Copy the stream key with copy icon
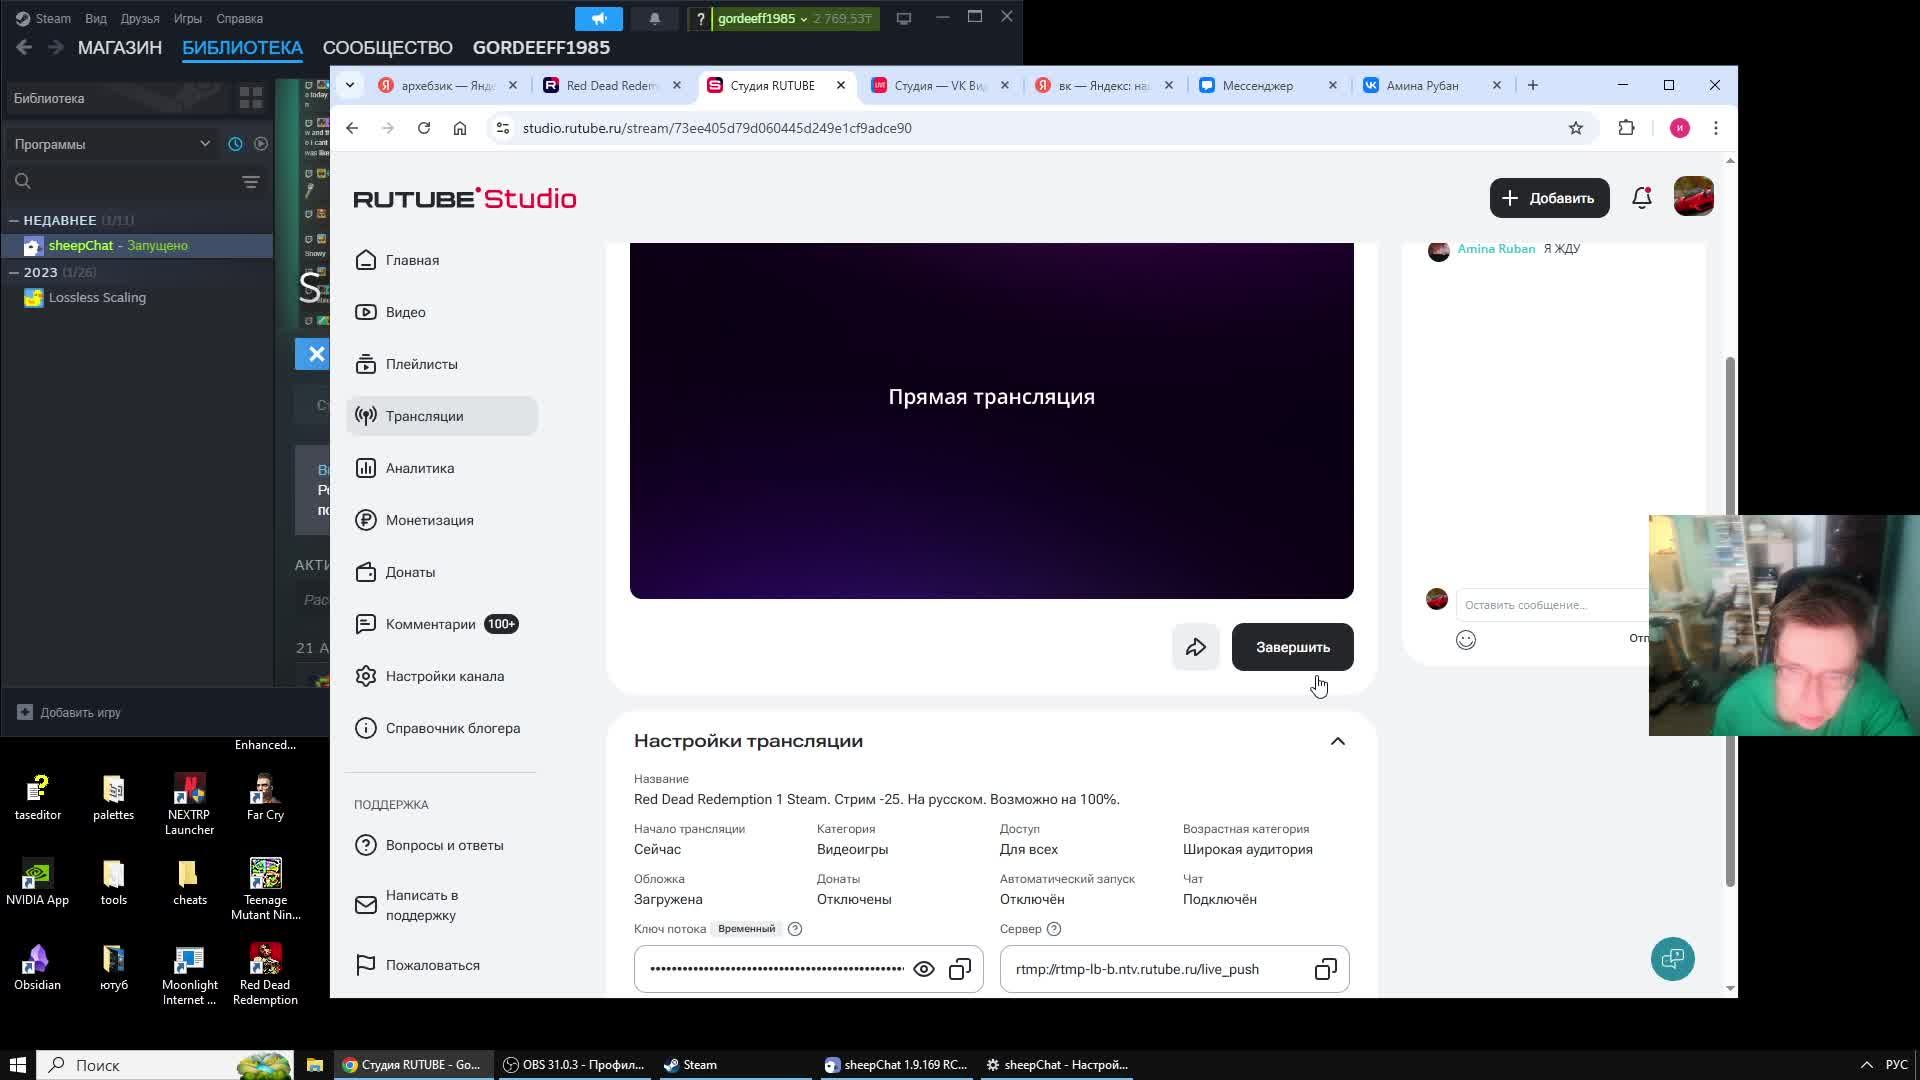The width and height of the screenshot is (1920, 1080). 960,969
